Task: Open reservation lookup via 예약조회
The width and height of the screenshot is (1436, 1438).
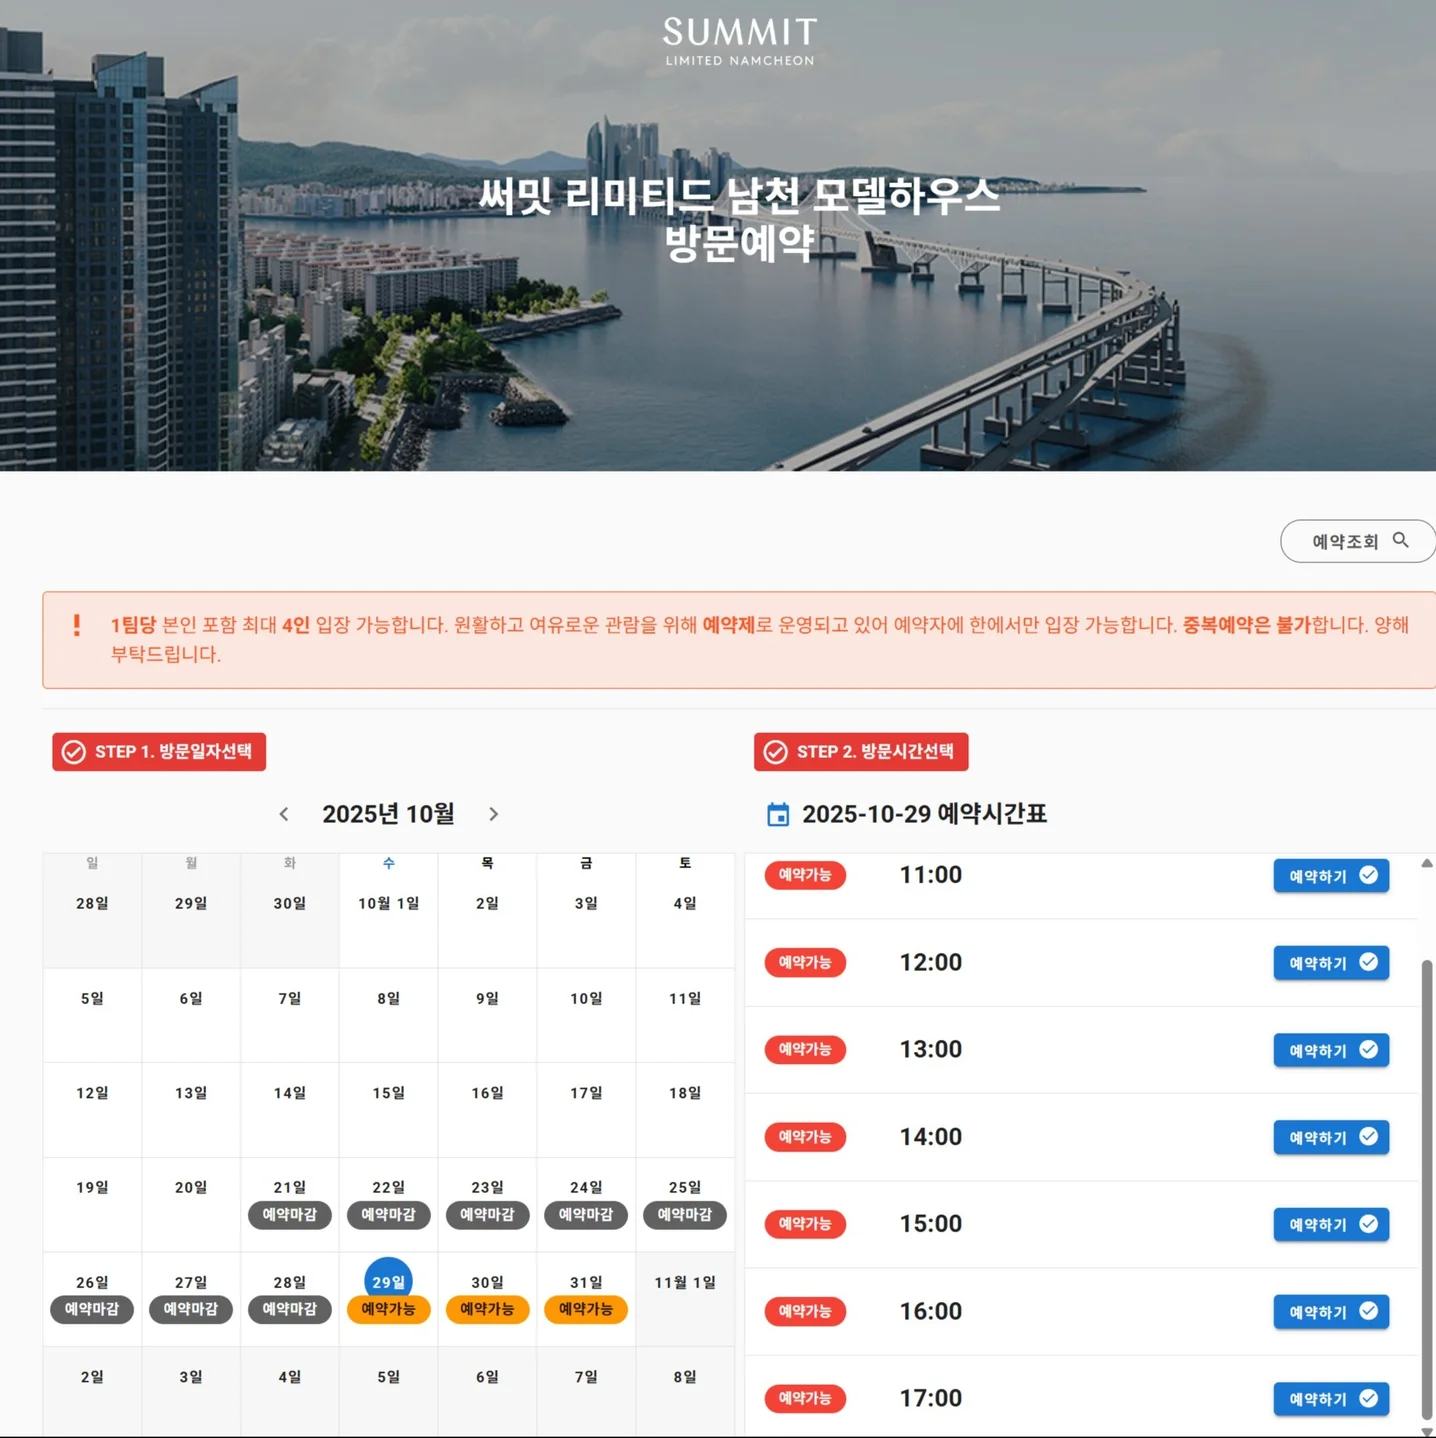Action: point(1345,541)
